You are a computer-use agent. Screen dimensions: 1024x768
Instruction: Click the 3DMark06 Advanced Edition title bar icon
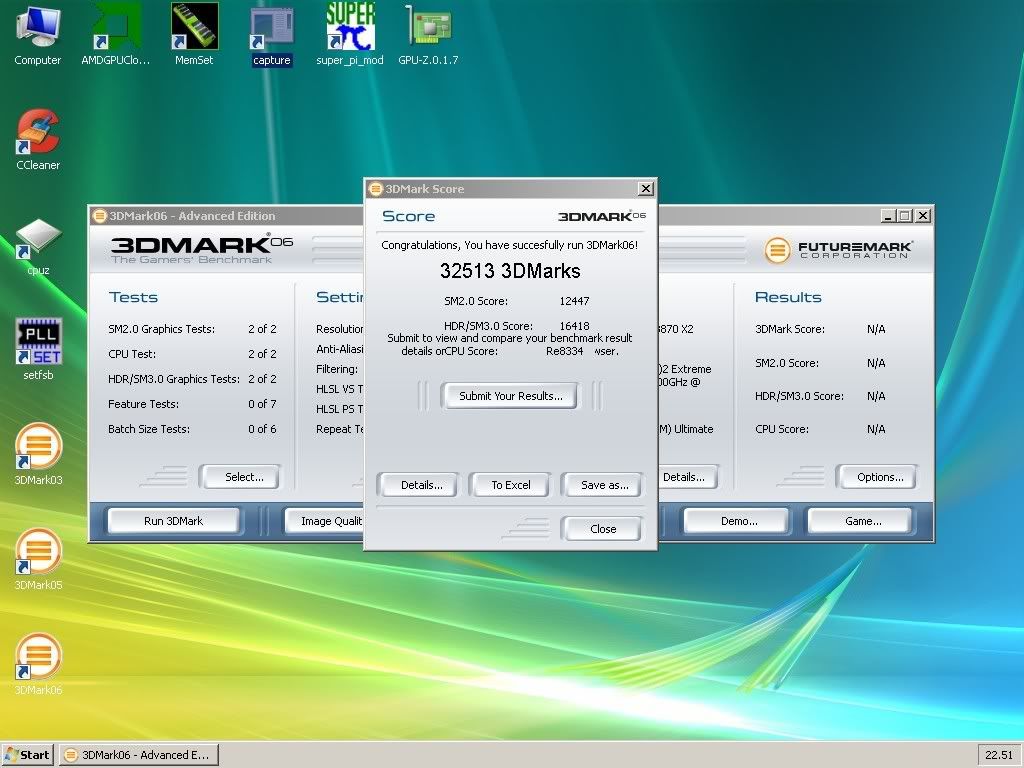(99, 216)
